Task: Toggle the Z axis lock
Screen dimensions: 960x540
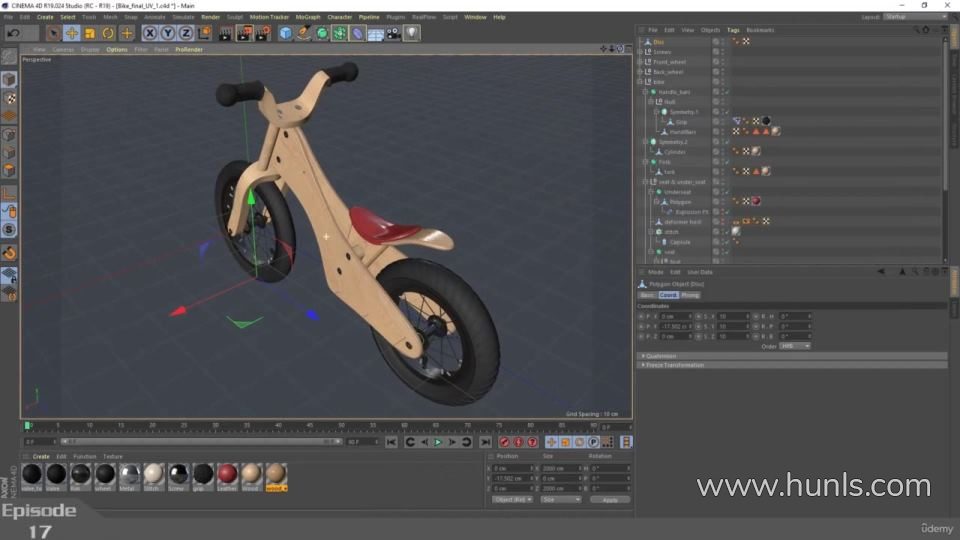Action: [186, 33]
